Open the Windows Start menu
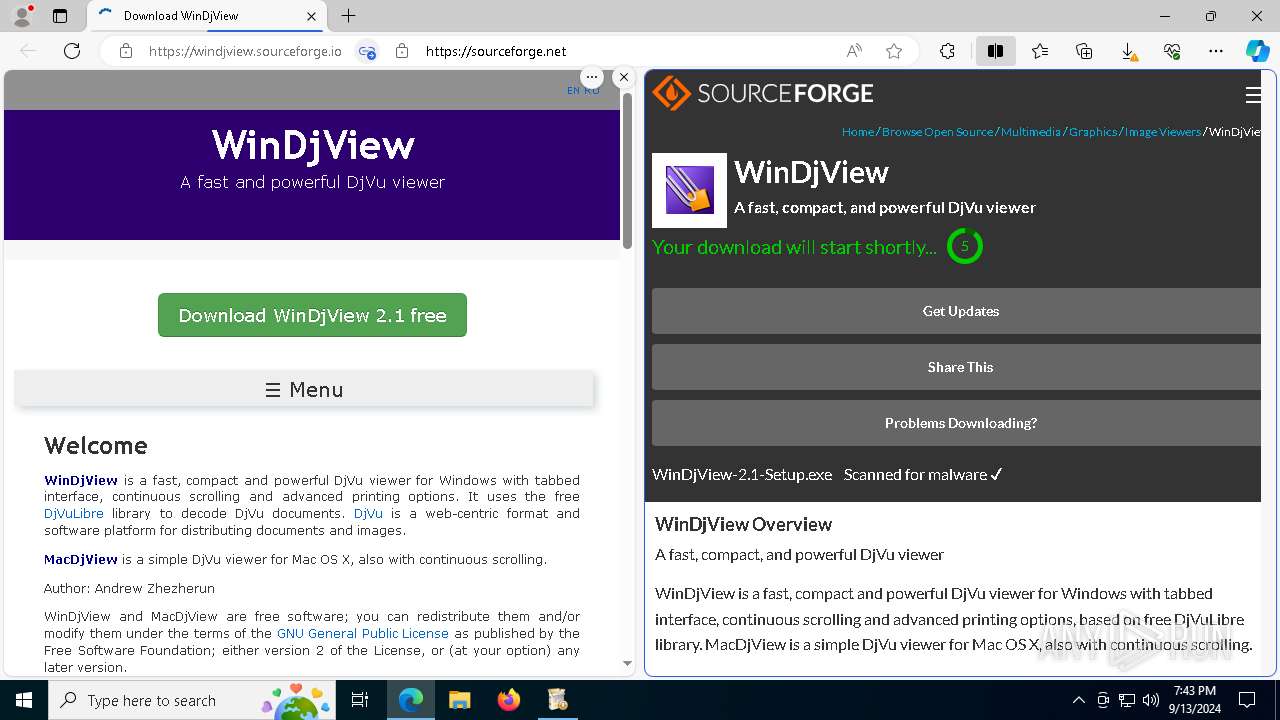The width and height of the screenshot is (1280, 720). (24, 700)
